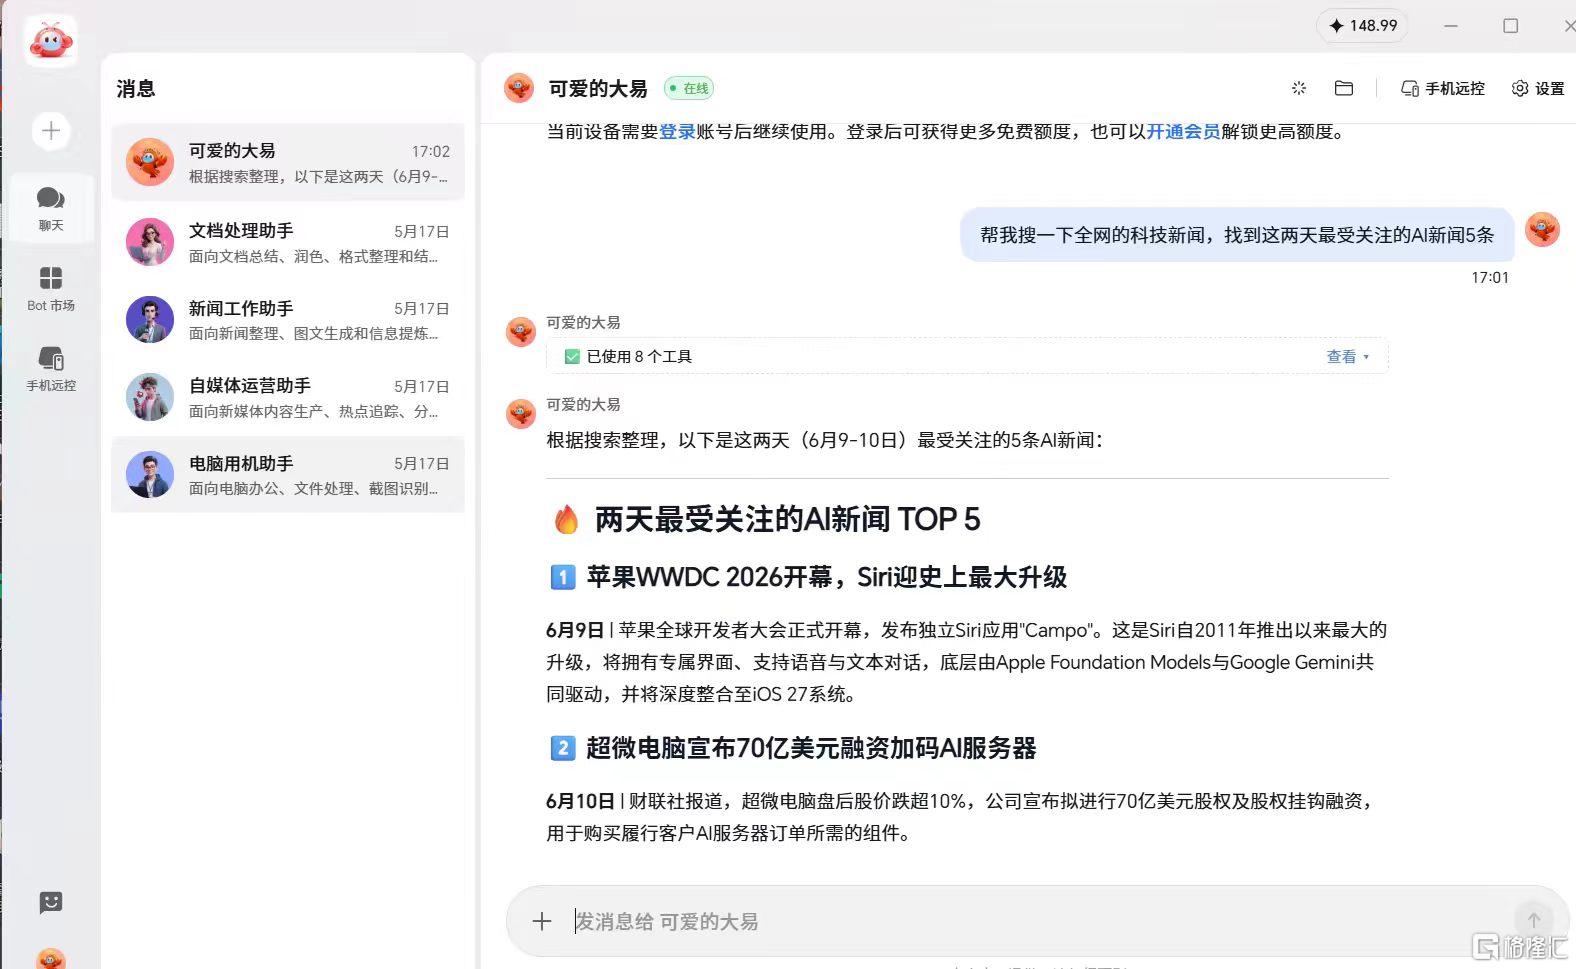The image size is (1576, 969).
Task: Click the smiley feedback icon in the sidebar
Action: pyautogui.click(x=51, y=903)
